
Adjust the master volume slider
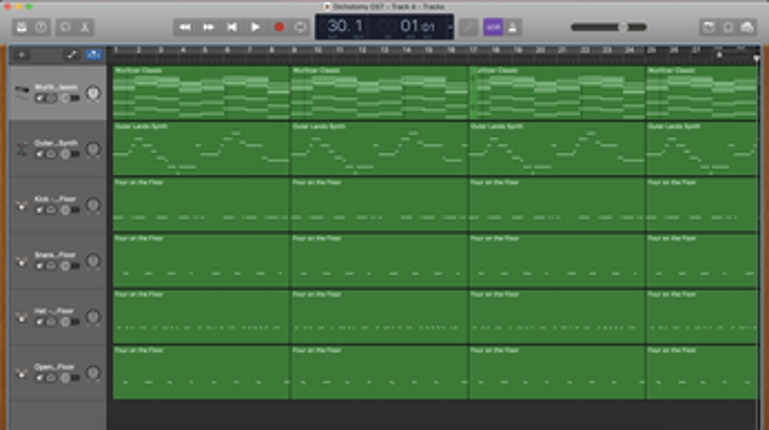point(609,27)
